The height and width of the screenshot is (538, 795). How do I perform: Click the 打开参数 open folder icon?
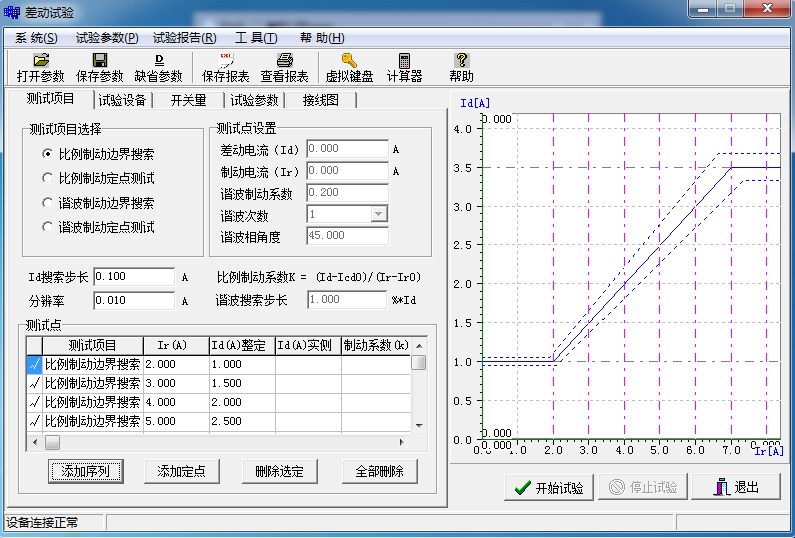point(40,60)
